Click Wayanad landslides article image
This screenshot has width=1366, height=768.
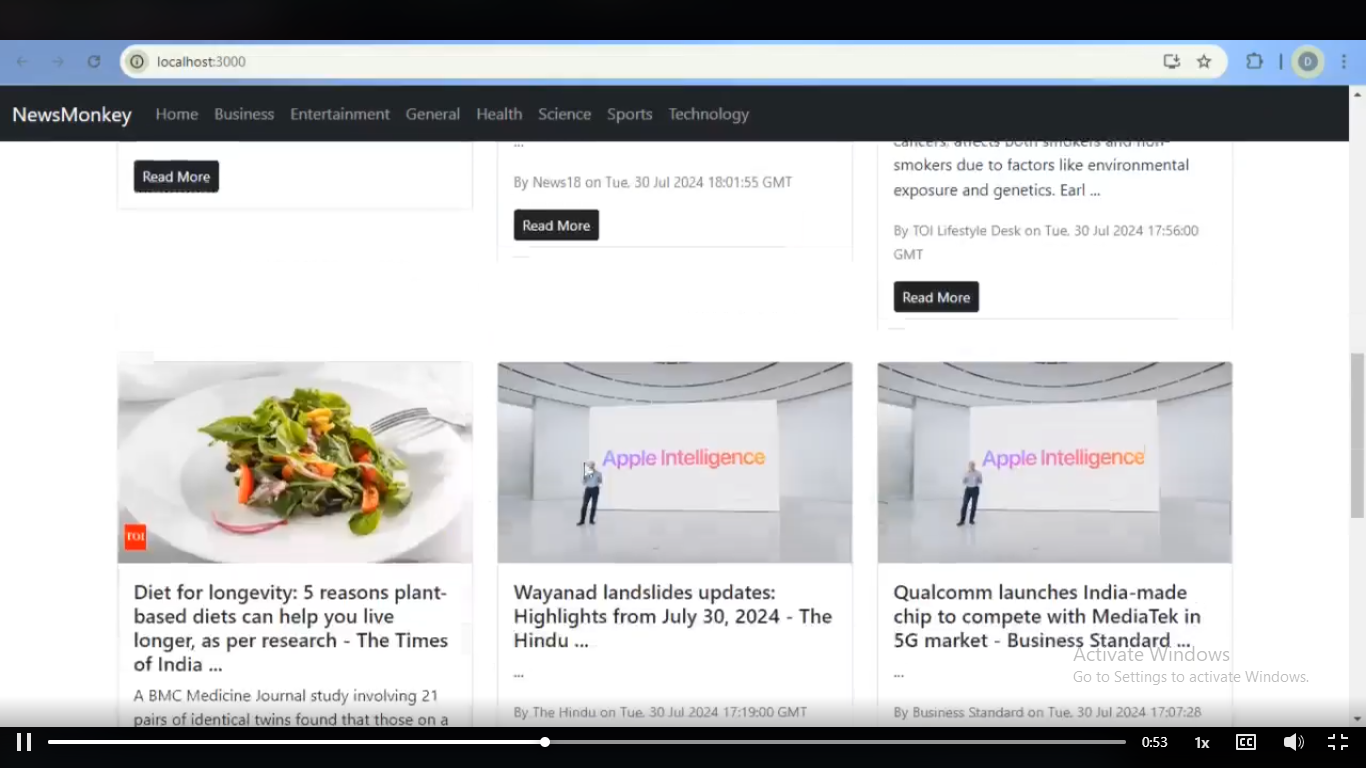click(x=675, y=463)
